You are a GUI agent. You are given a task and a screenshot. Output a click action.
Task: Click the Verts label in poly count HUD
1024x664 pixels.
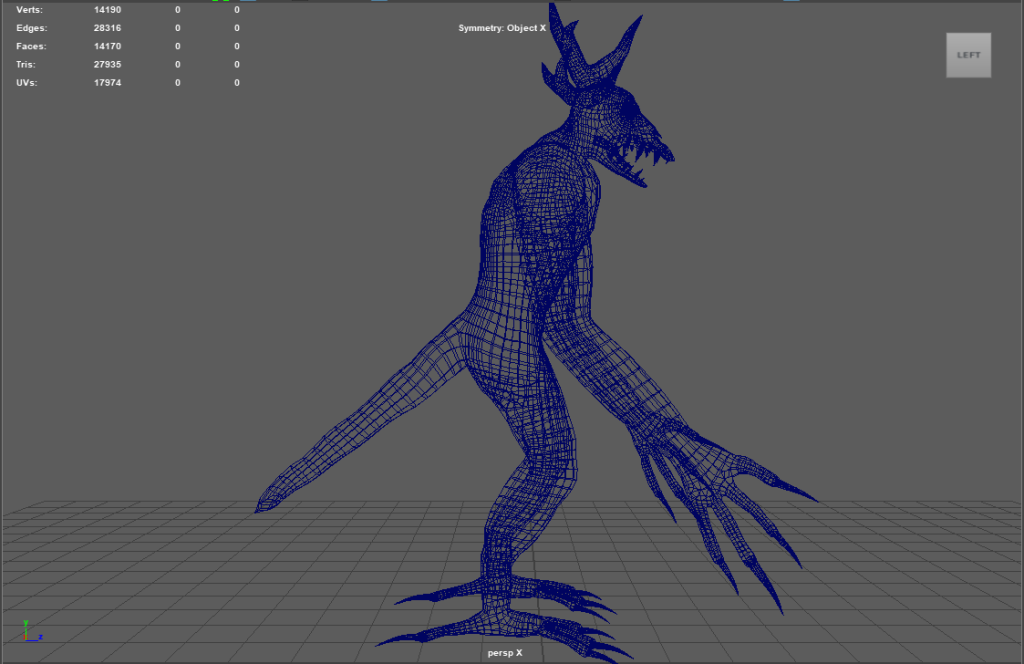pyautogui.click(x=30, y=10)
